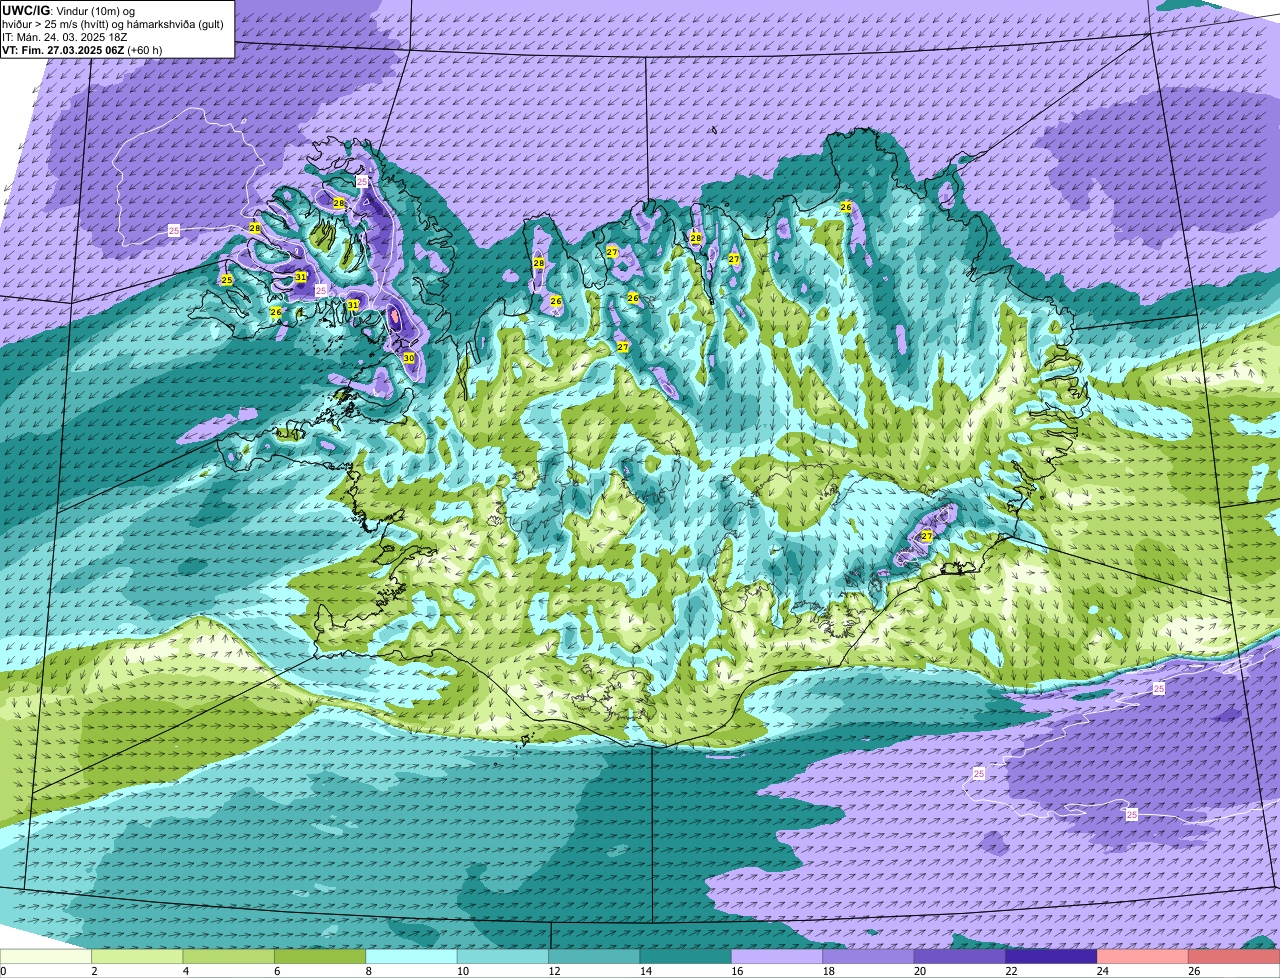
Task: Click the 18–20 m/s medium purple legend swatch
Action: pos(869,957)
